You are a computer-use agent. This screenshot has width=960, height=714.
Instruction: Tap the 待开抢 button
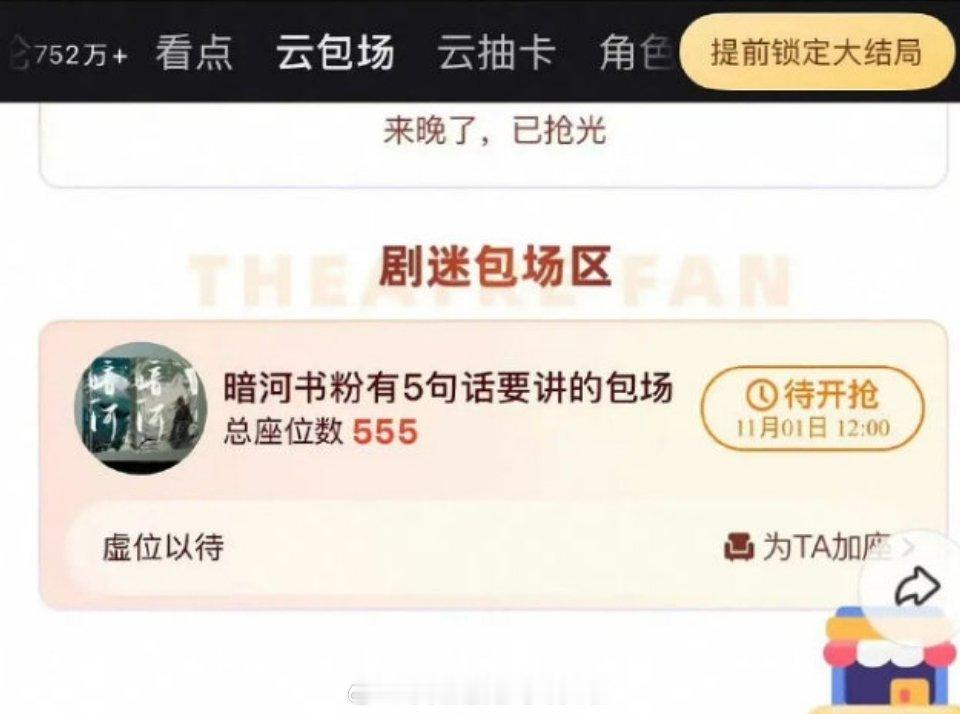click(812, 408)
